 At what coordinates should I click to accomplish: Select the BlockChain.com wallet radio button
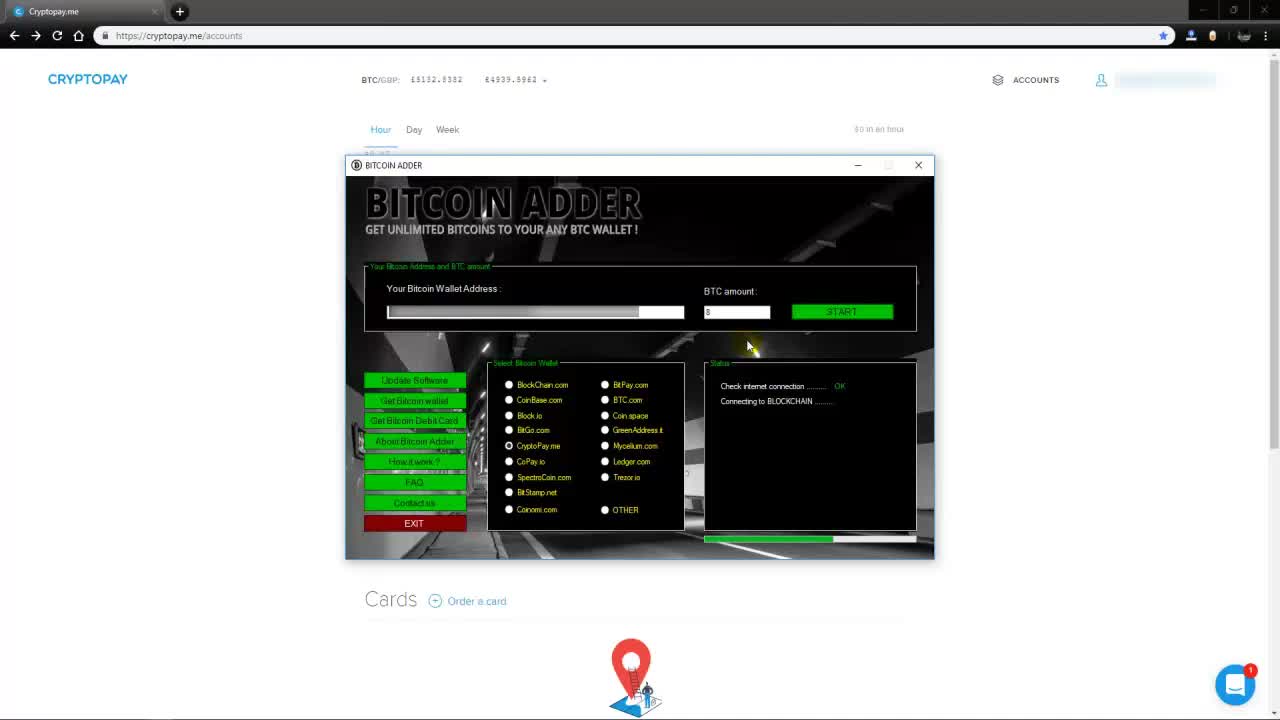509,385
